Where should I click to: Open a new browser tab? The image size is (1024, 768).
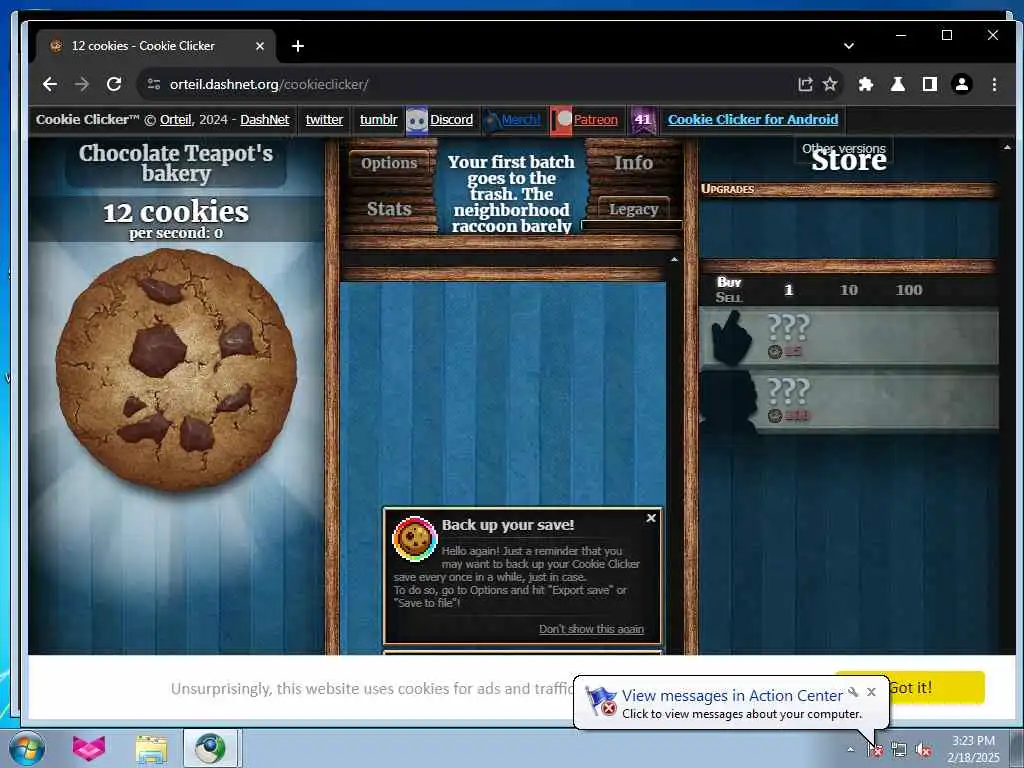click(298, 46)
